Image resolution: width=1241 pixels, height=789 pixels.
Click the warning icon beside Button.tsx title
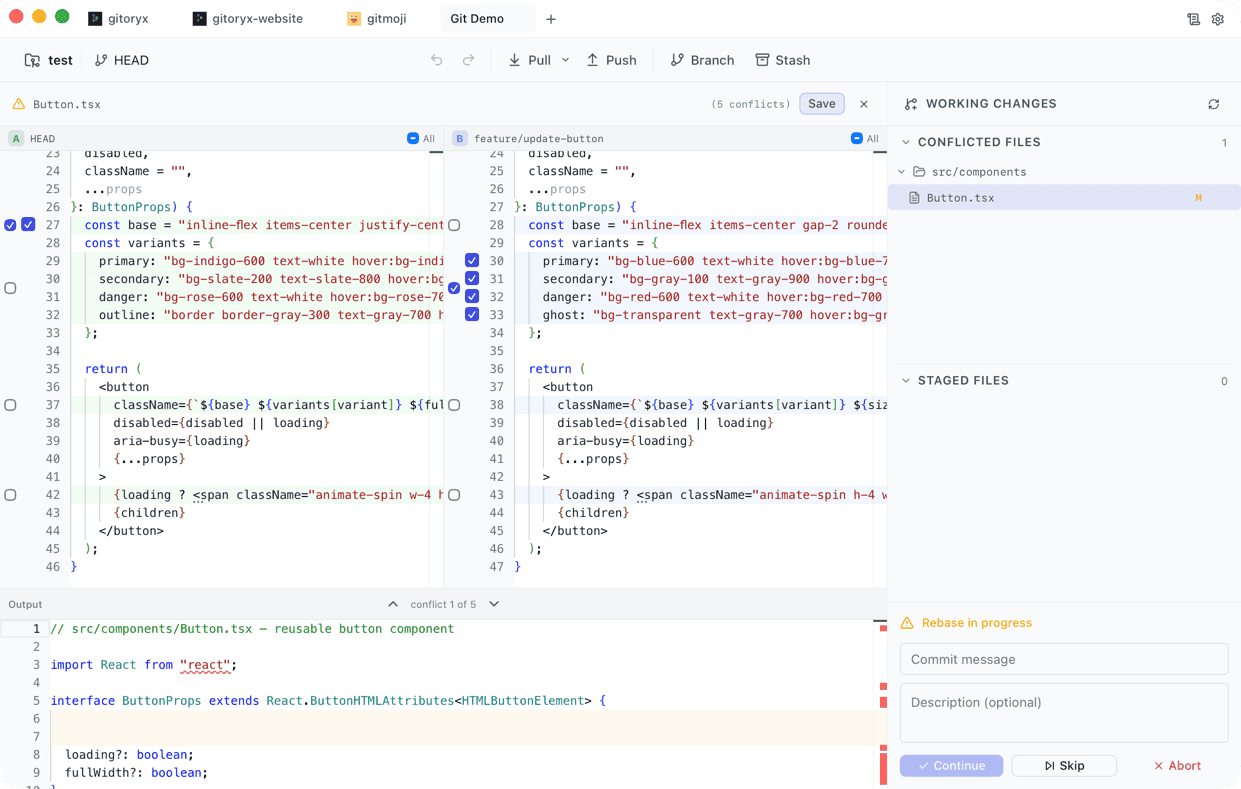tap(19, 104)
